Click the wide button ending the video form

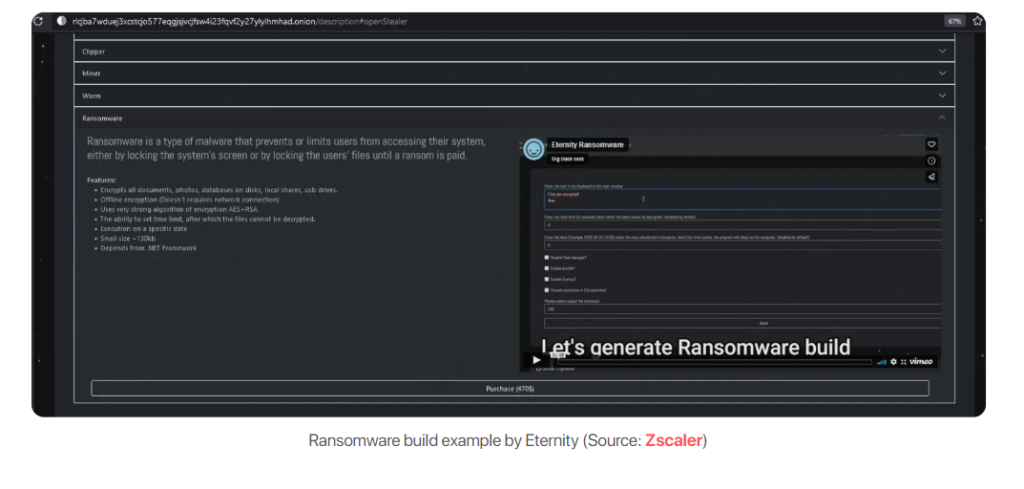743,323
